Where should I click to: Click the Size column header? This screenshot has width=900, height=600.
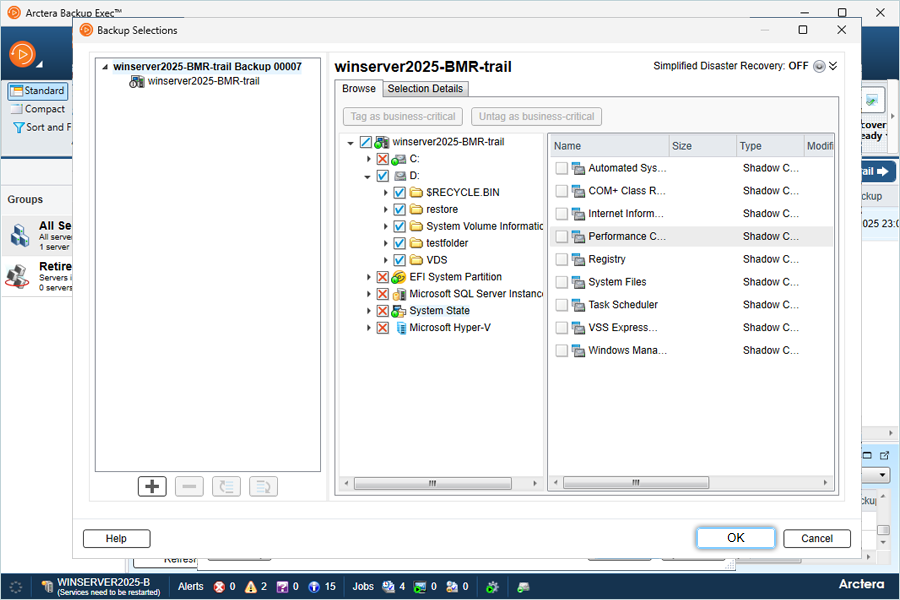click(703, 146)
